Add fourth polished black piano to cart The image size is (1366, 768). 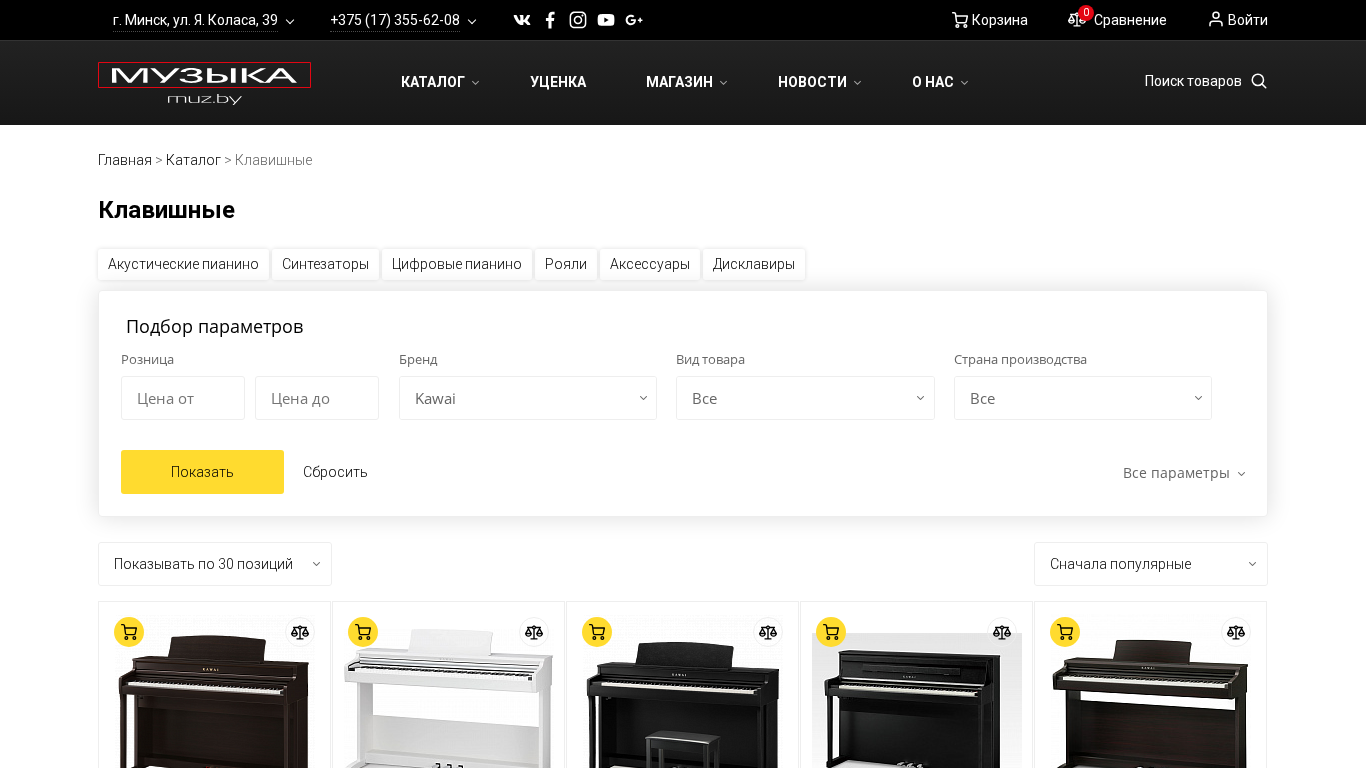pos(831,632)
